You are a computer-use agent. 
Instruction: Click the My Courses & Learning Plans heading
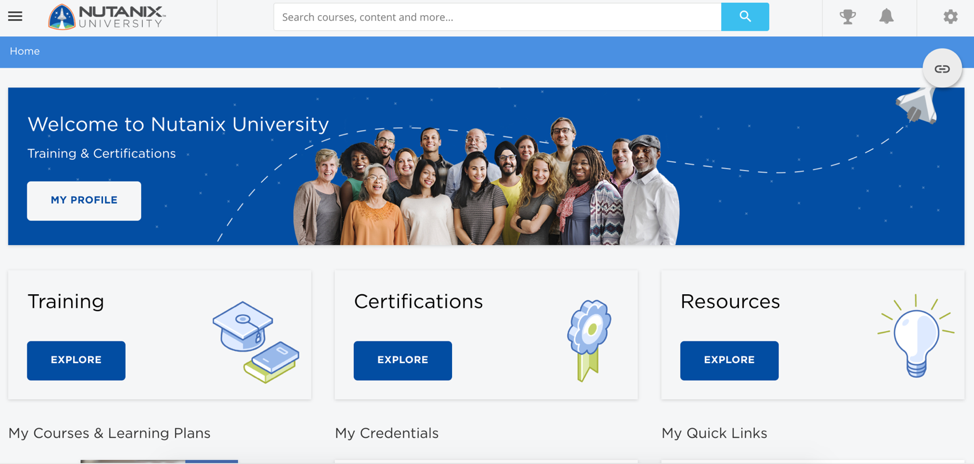point(109,434)
